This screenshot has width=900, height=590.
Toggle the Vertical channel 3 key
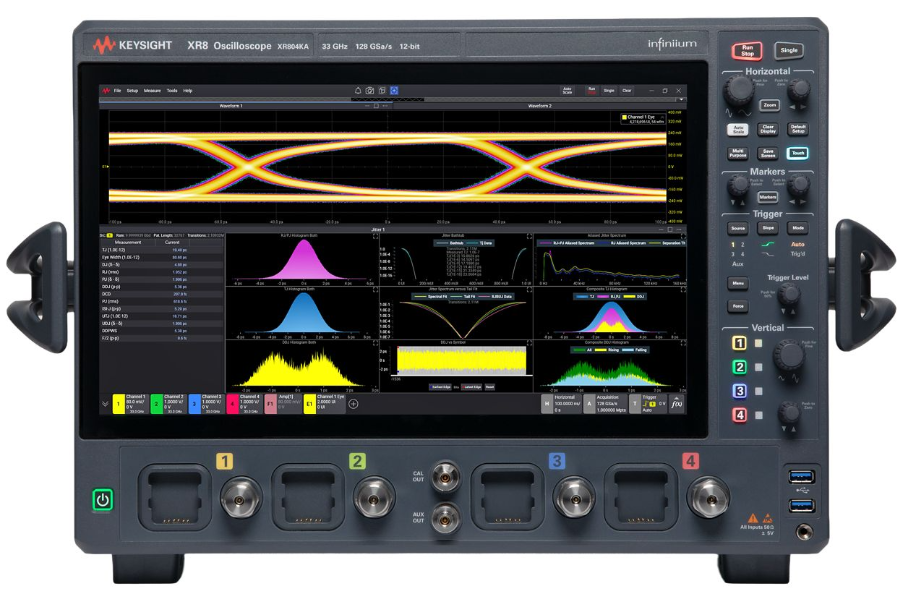739,391
